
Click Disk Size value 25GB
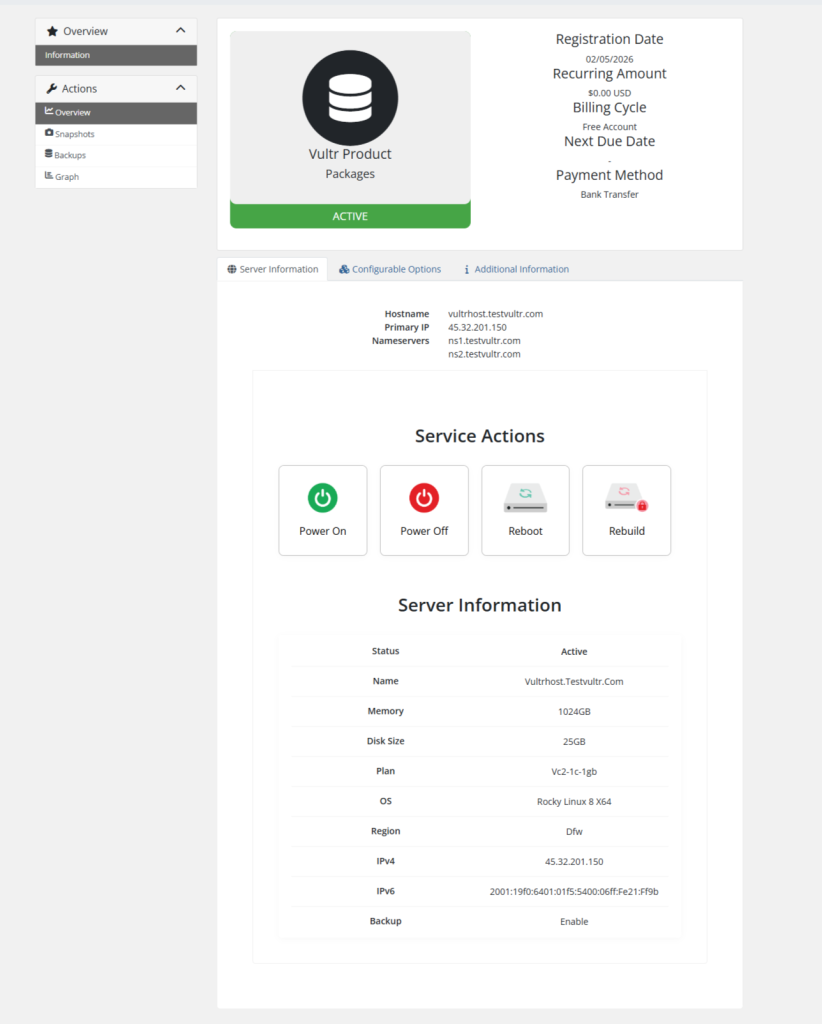click(x=574, y=741)
